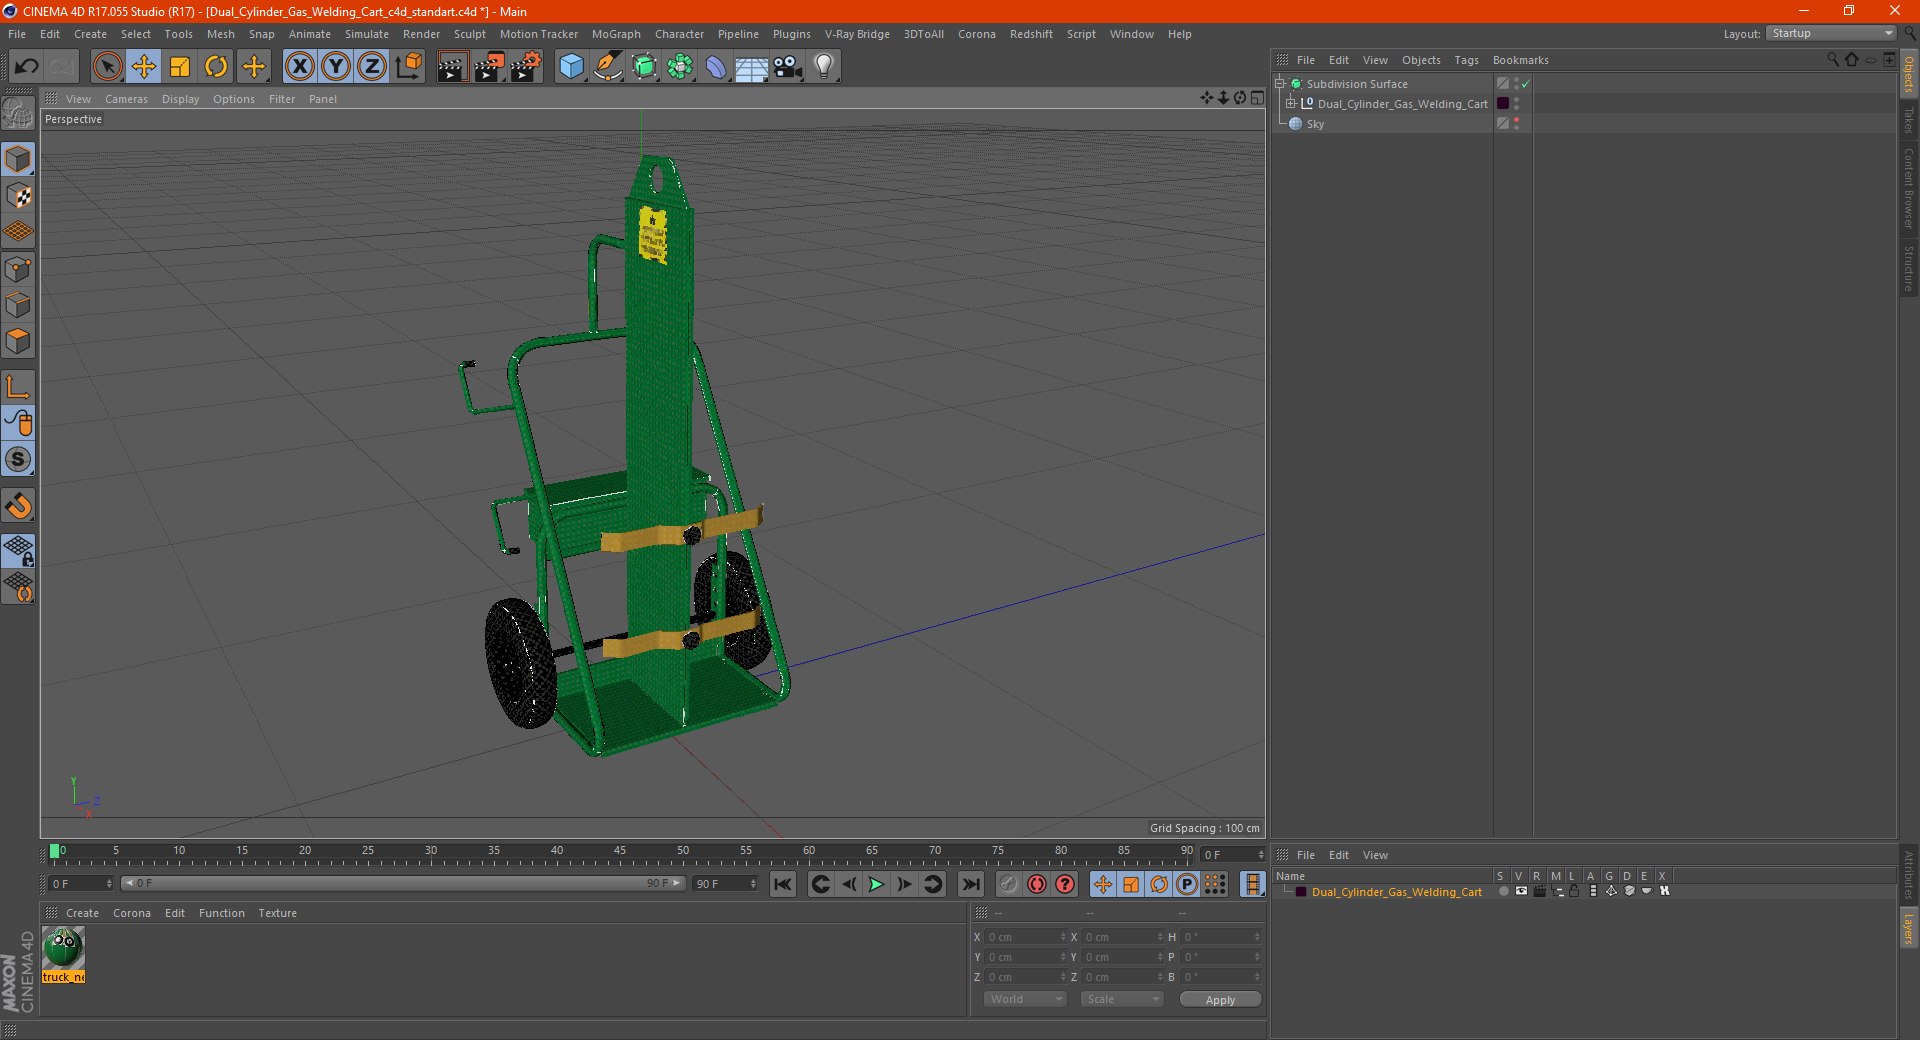Select the Move tool
The width and height of the screenshot is (1920, 1040).
pos(144,67)
